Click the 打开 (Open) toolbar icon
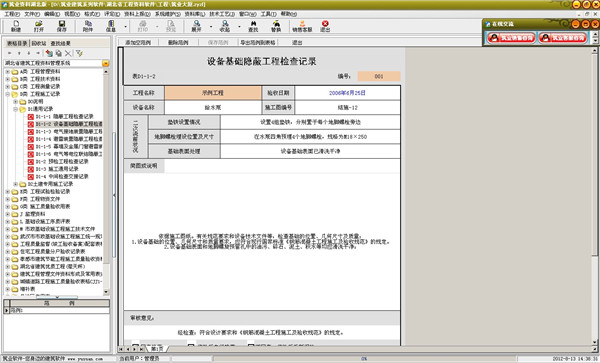 click(39, 26)
